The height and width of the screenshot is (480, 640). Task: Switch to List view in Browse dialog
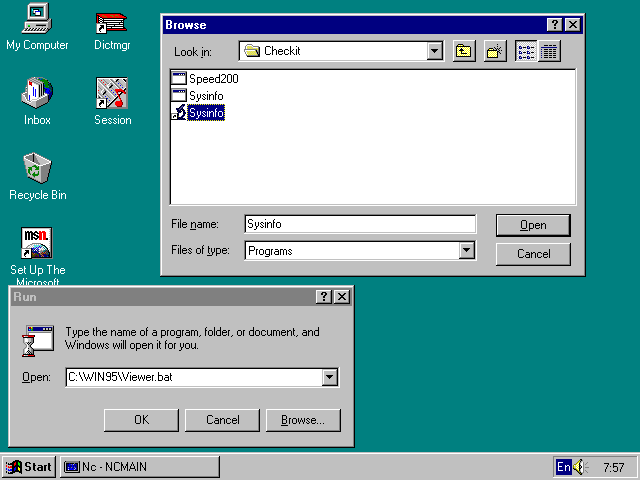tap(526, 51)
